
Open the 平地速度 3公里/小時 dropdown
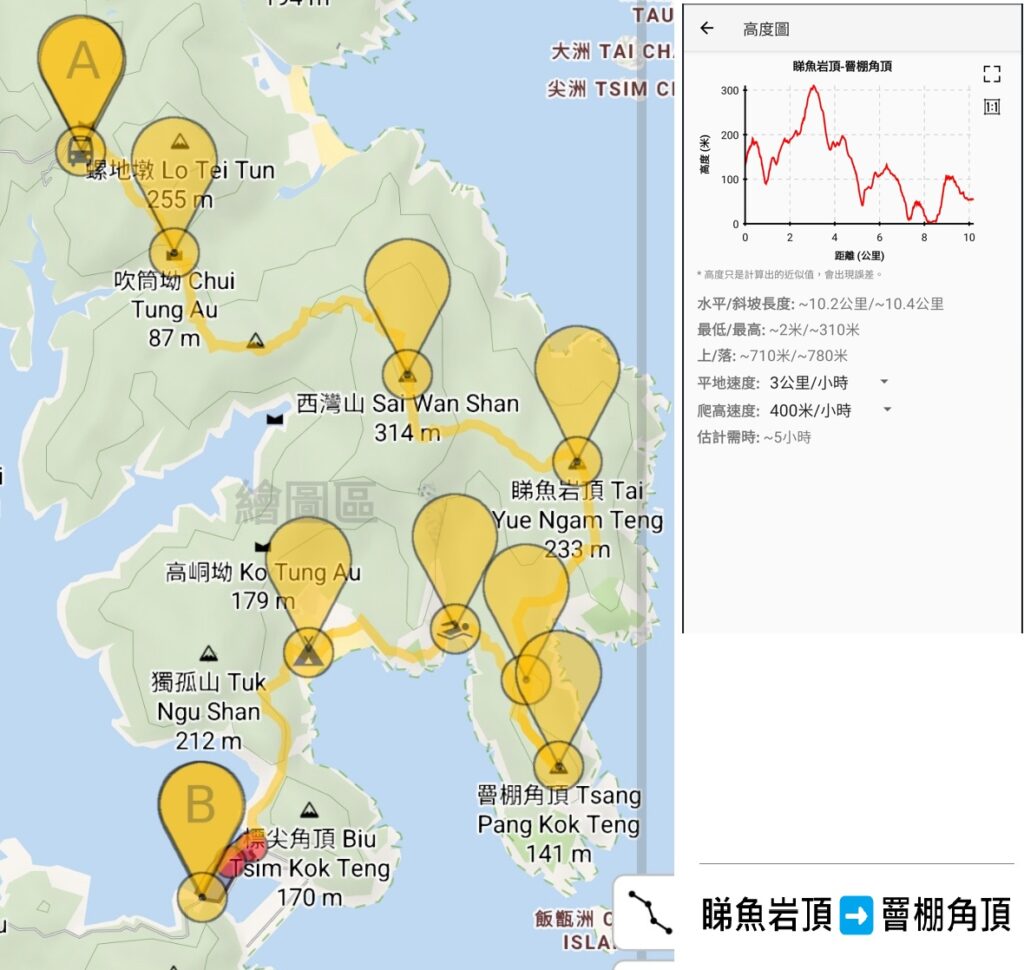pos(883,382)
